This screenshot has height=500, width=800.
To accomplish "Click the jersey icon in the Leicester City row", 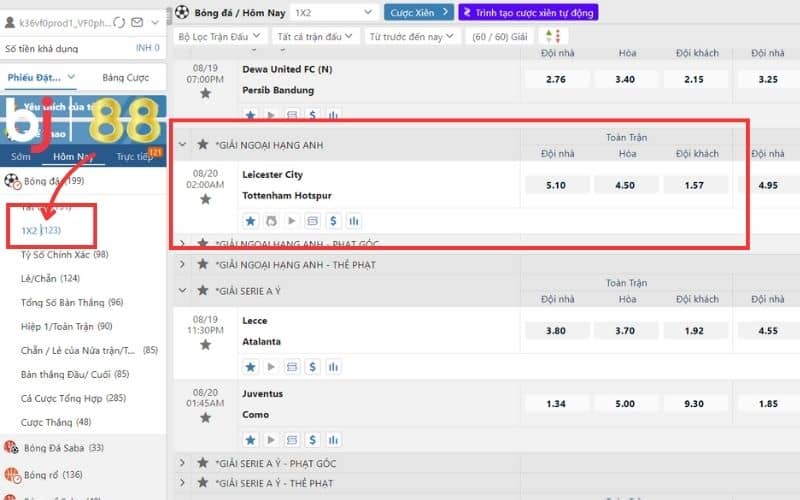I will [271, 221].
